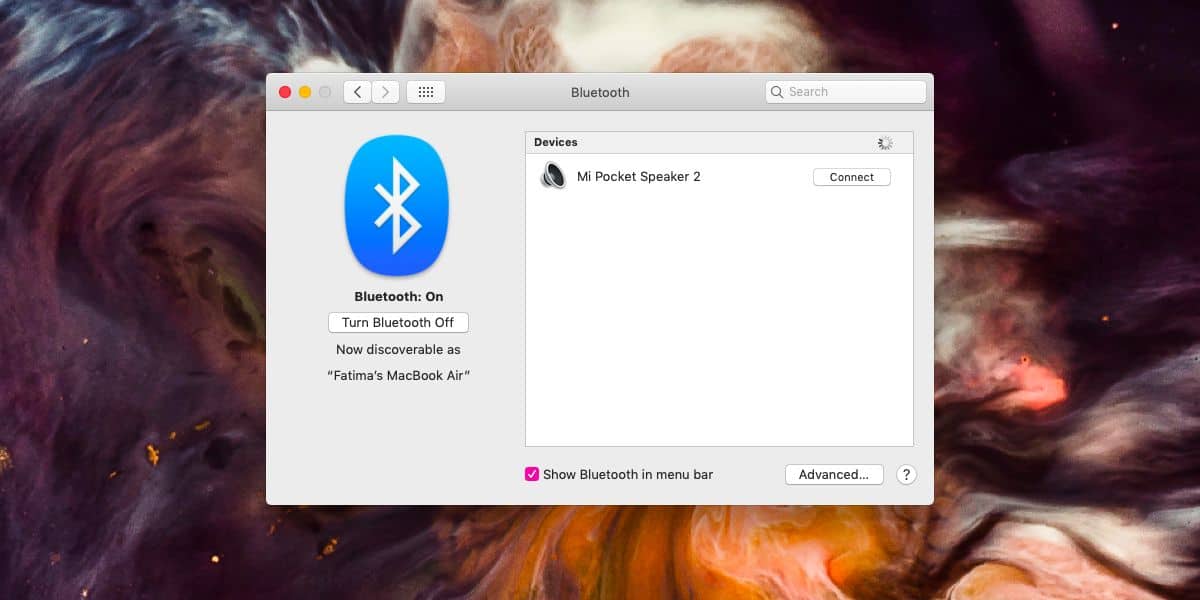Screen dimensions: 1200x600
Task: Connect to Mi Pocket Speaker 2
Action: 851,176
